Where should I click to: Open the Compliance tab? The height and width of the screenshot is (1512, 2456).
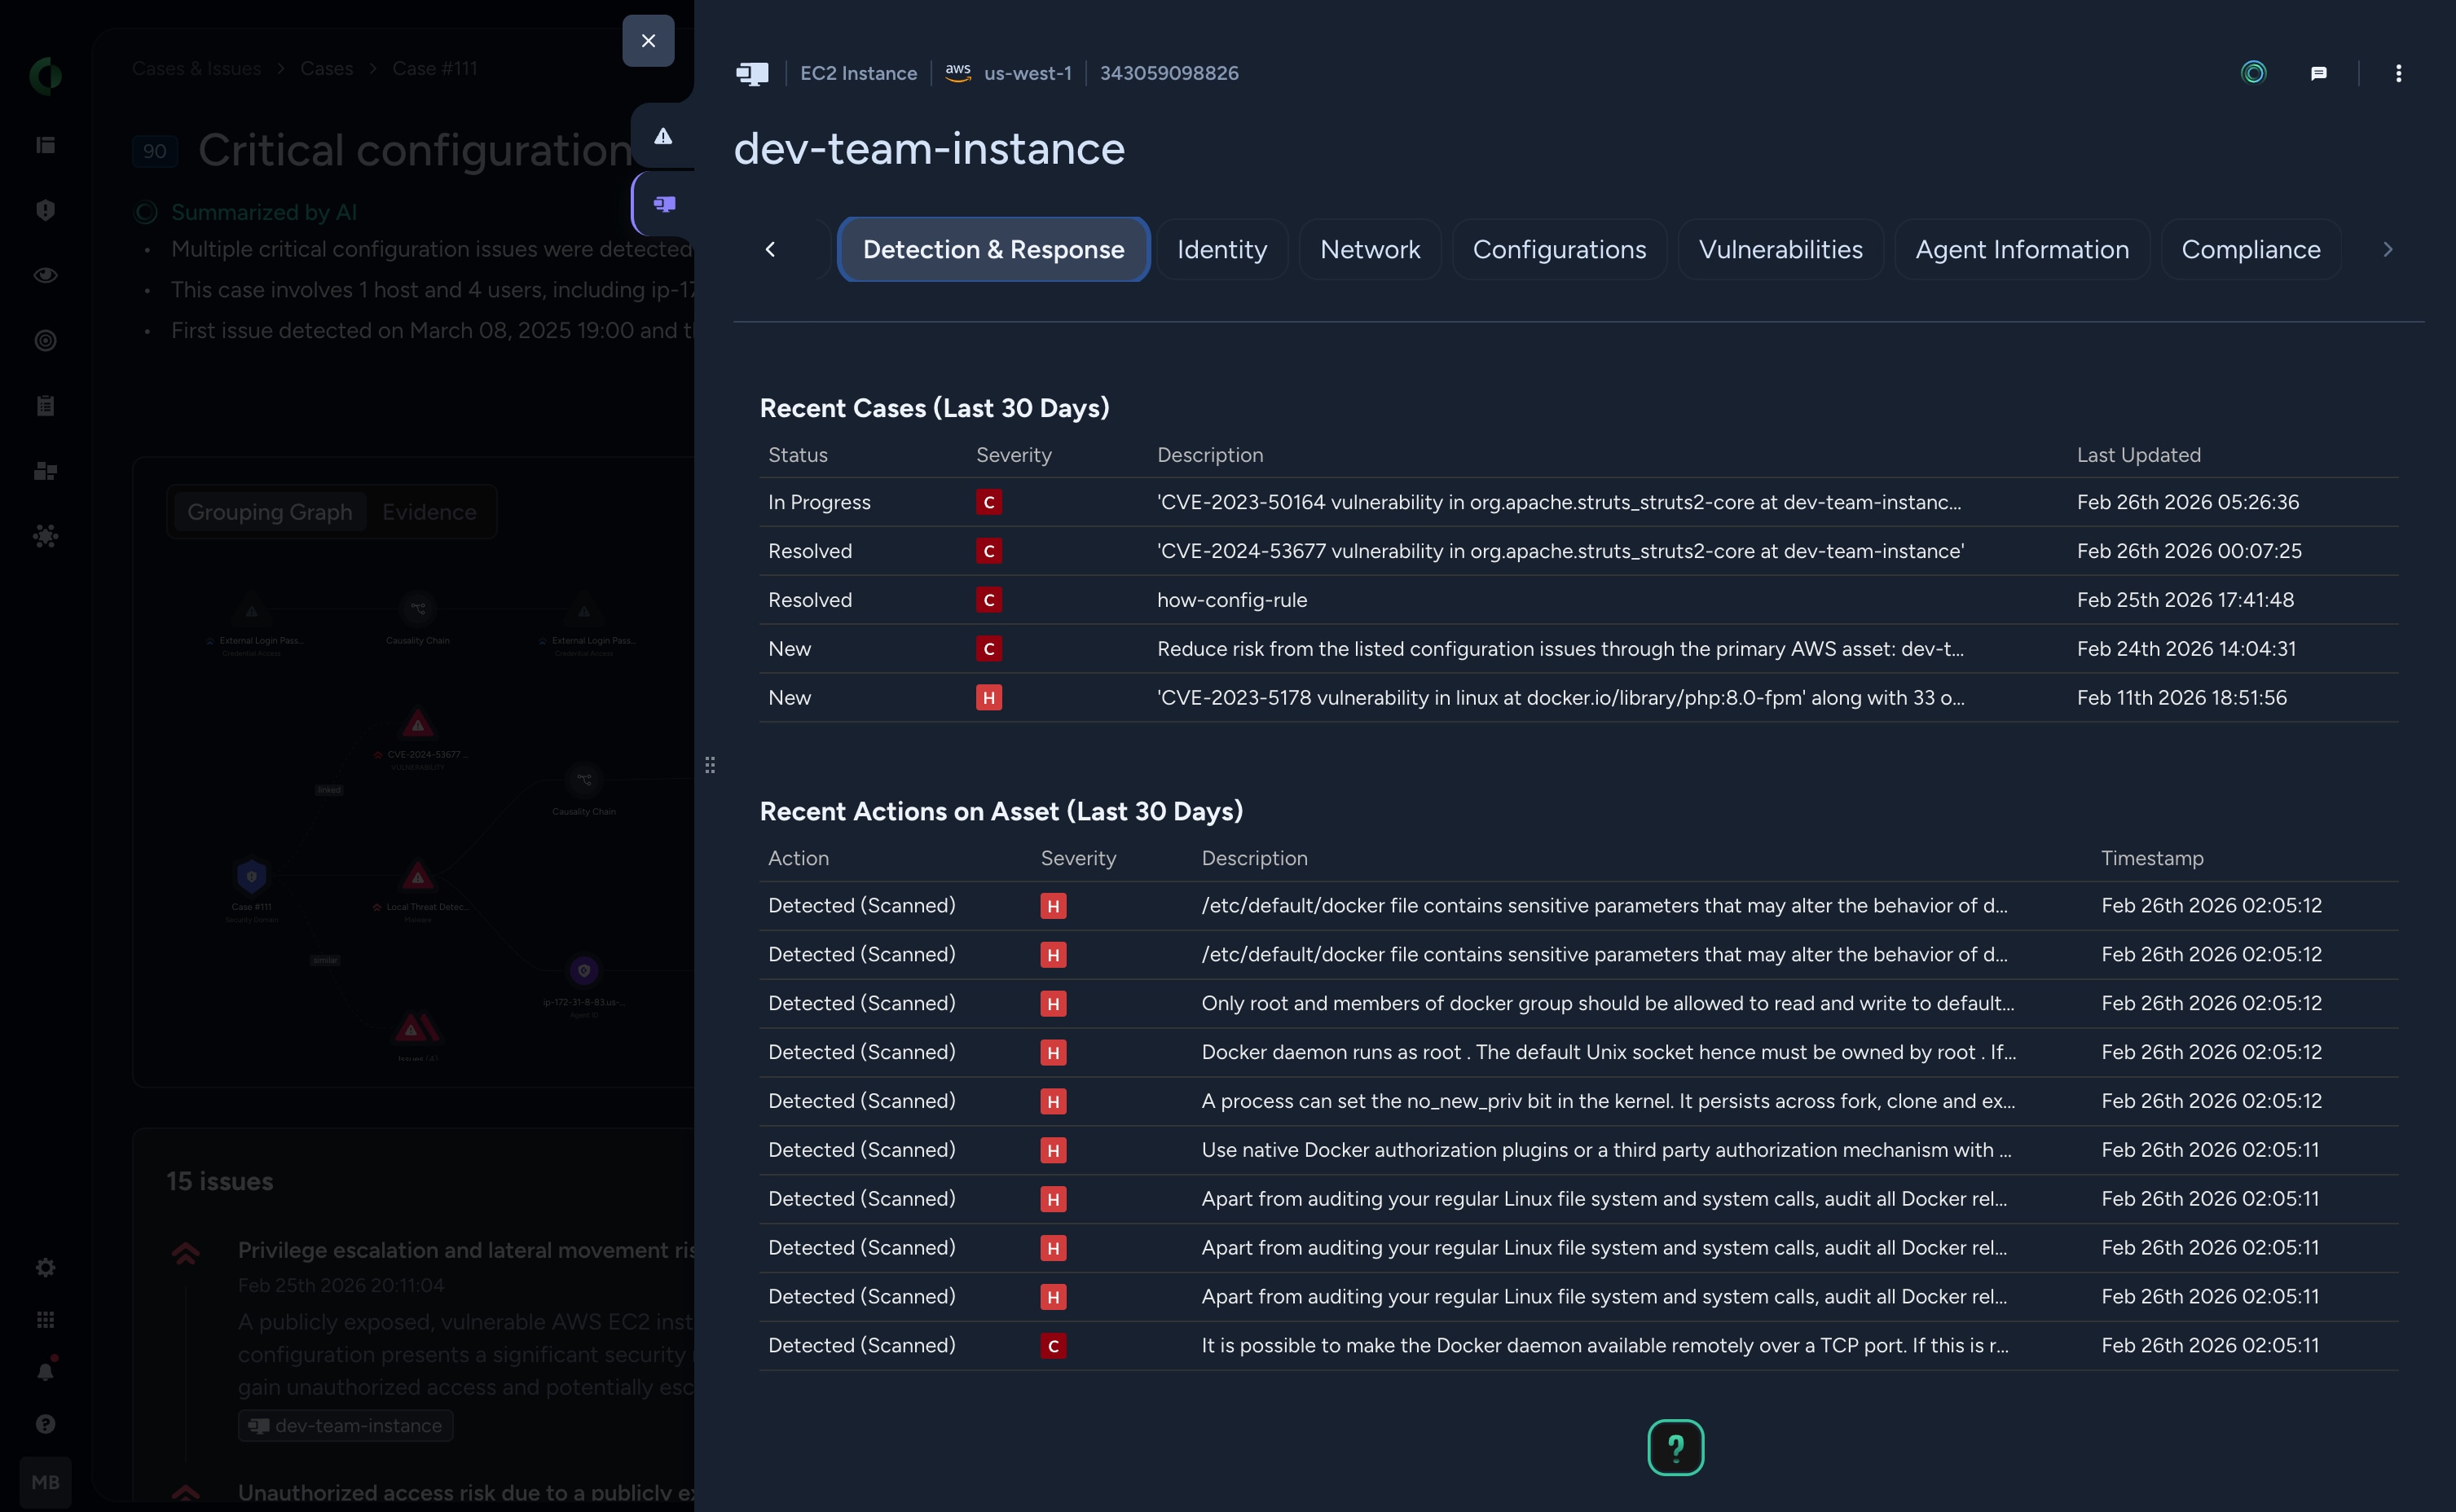2250,249
